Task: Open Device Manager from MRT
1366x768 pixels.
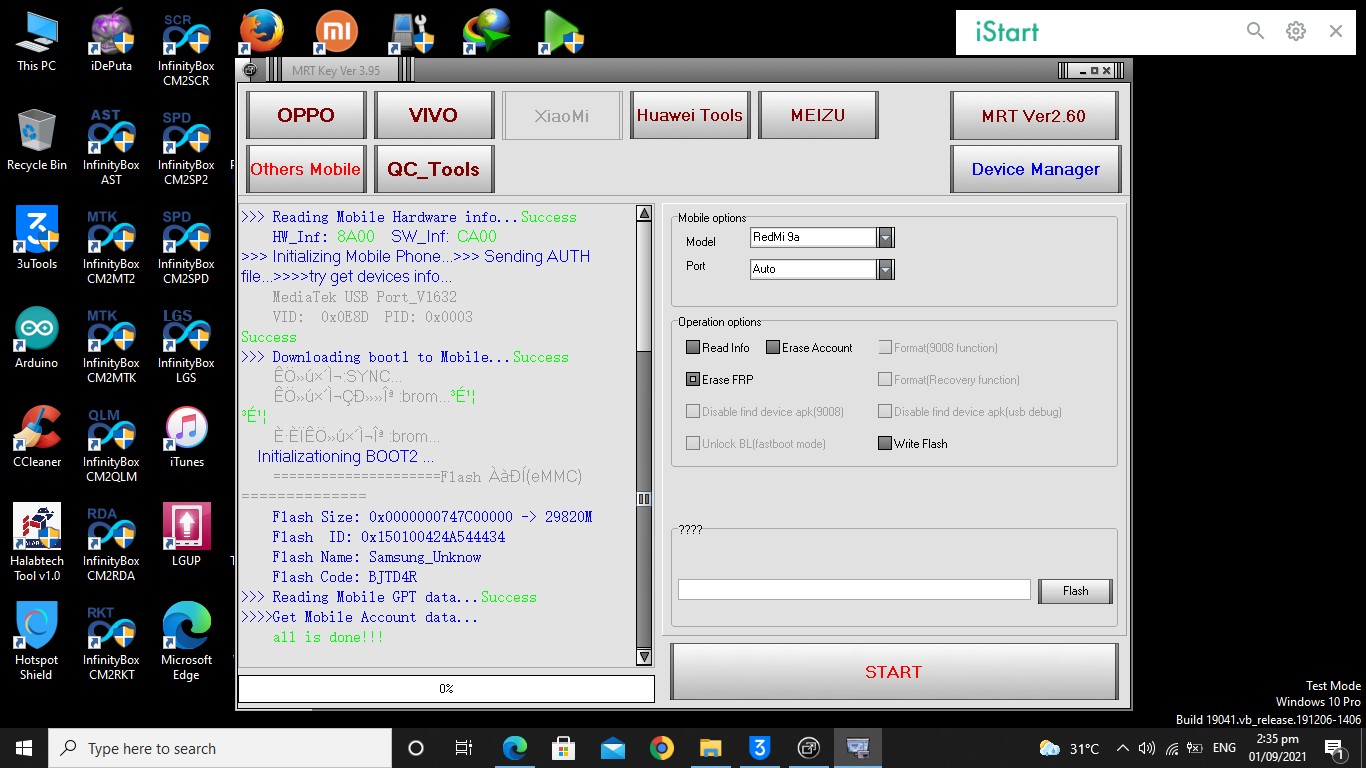Action: (1036, 169)
